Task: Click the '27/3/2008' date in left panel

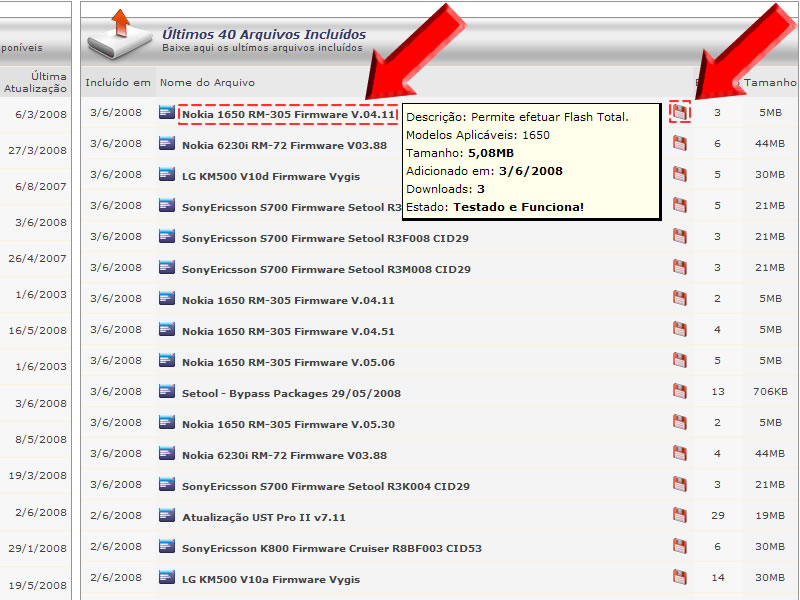Action: (x=37, y=151)
